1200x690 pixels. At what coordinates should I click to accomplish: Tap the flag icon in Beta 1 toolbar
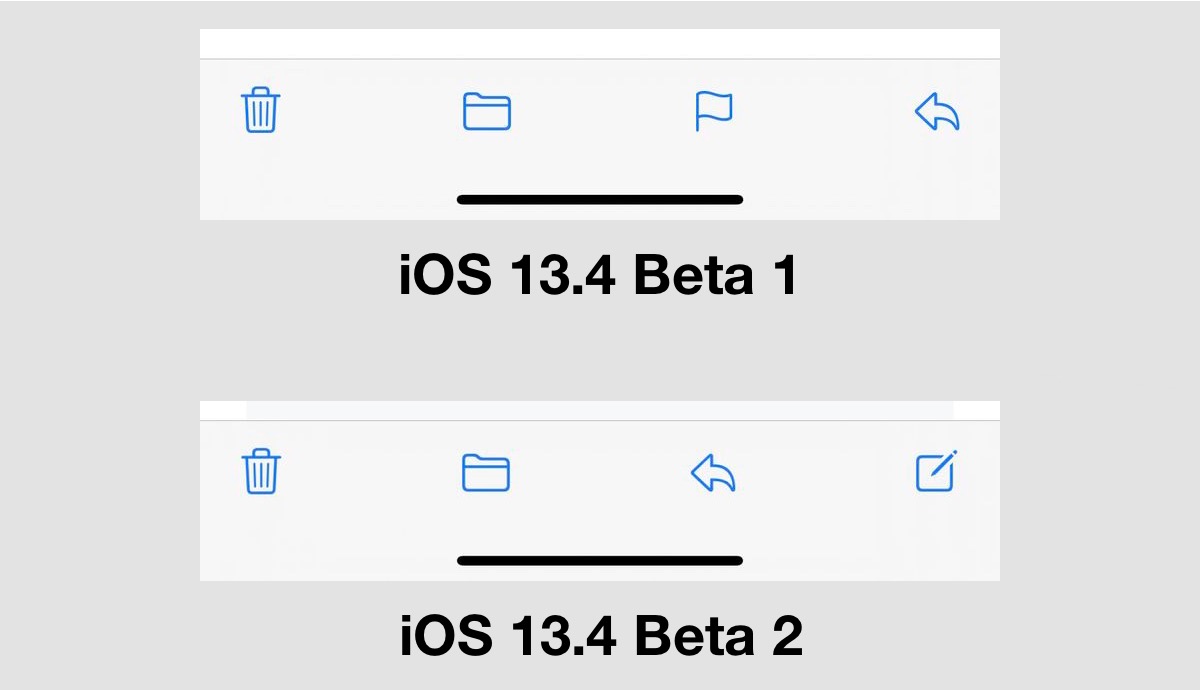tap(714, 111)
